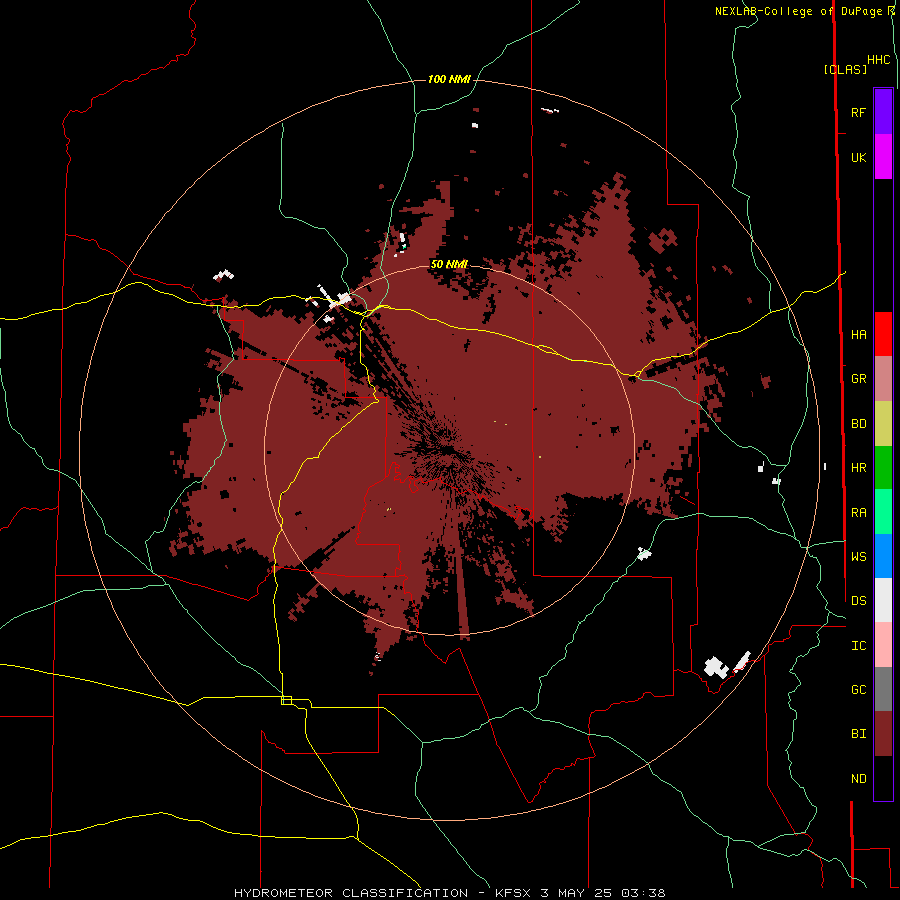Click the 'BD' legend label
Image resolution: width=900 pixels, height=900 pixels.
[x=858, y=424]
